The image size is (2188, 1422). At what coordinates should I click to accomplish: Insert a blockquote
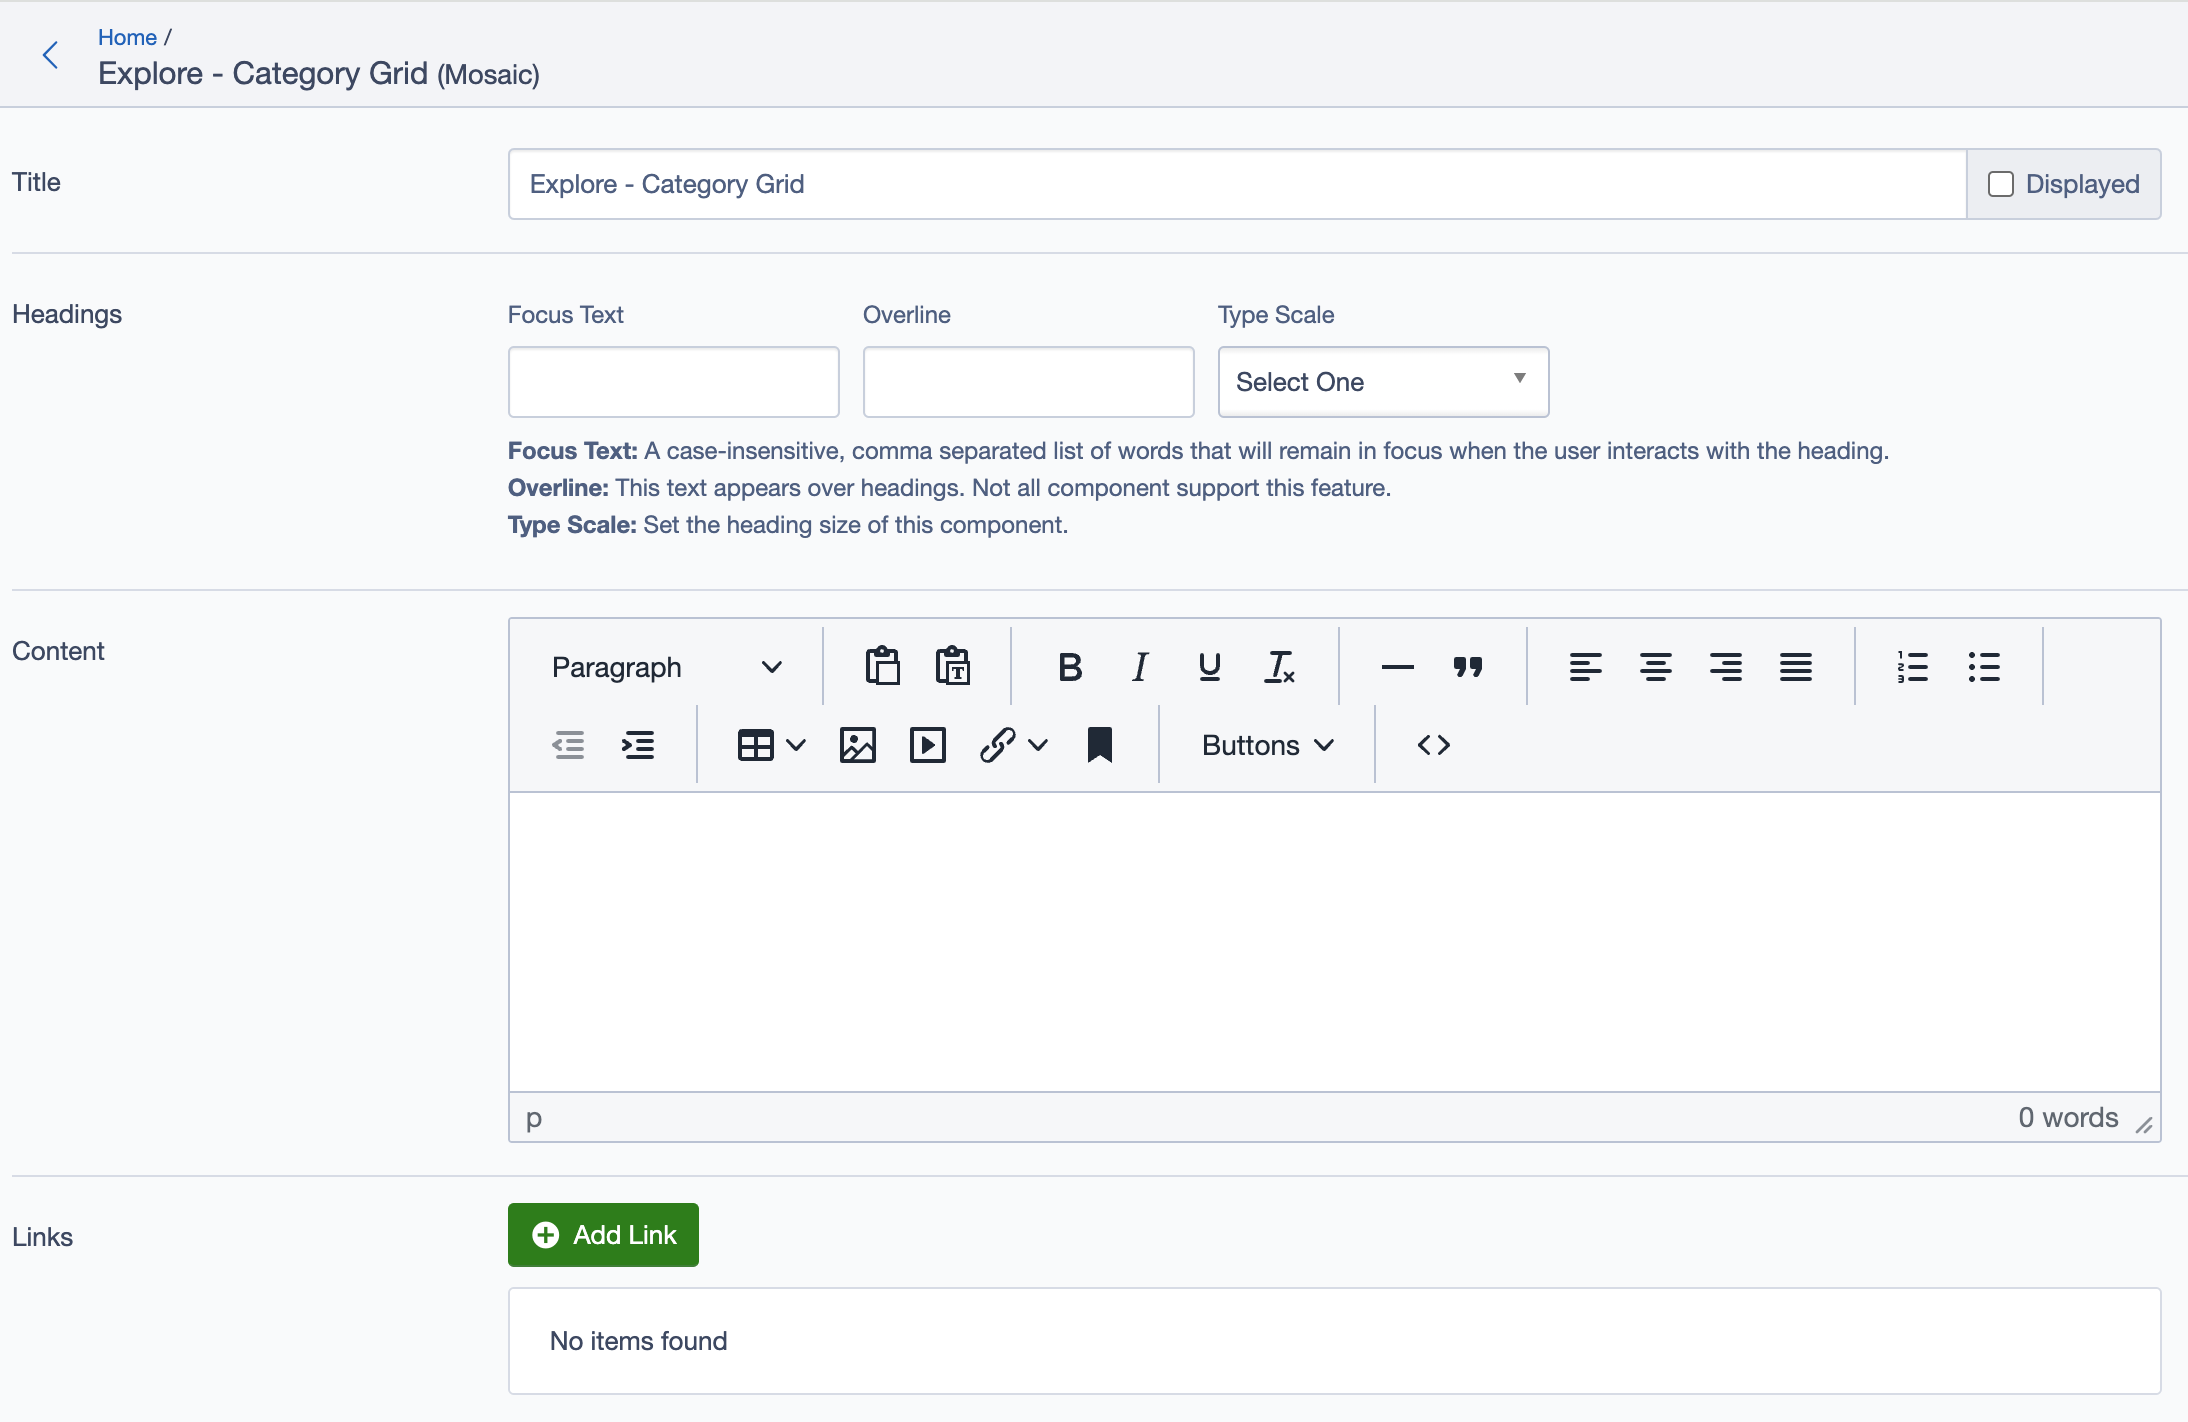1467,666
